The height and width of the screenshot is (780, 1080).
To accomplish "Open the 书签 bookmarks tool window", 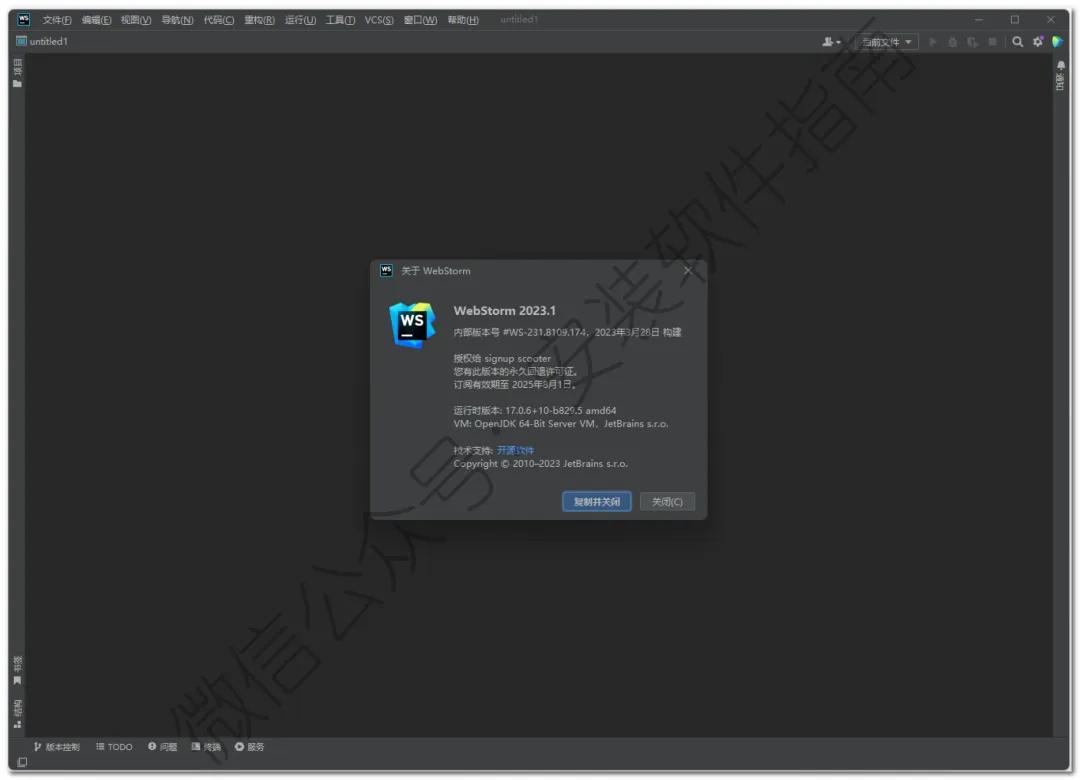I will 17,670.
